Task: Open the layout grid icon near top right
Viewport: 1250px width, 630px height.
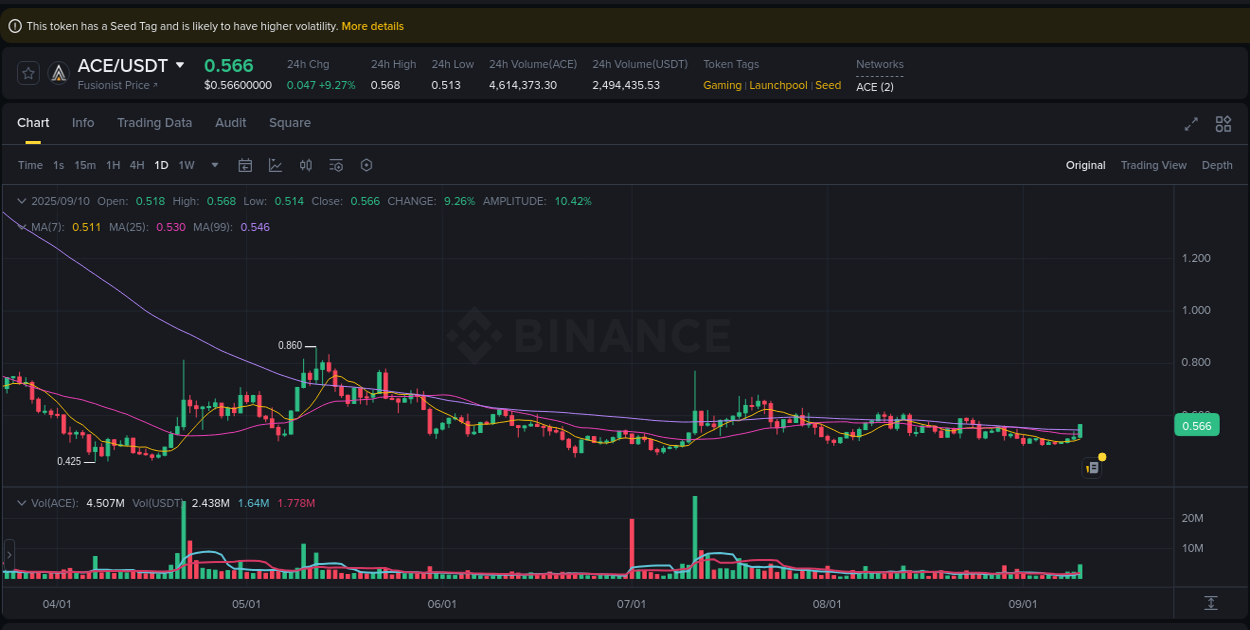Action: point(1223,124)
